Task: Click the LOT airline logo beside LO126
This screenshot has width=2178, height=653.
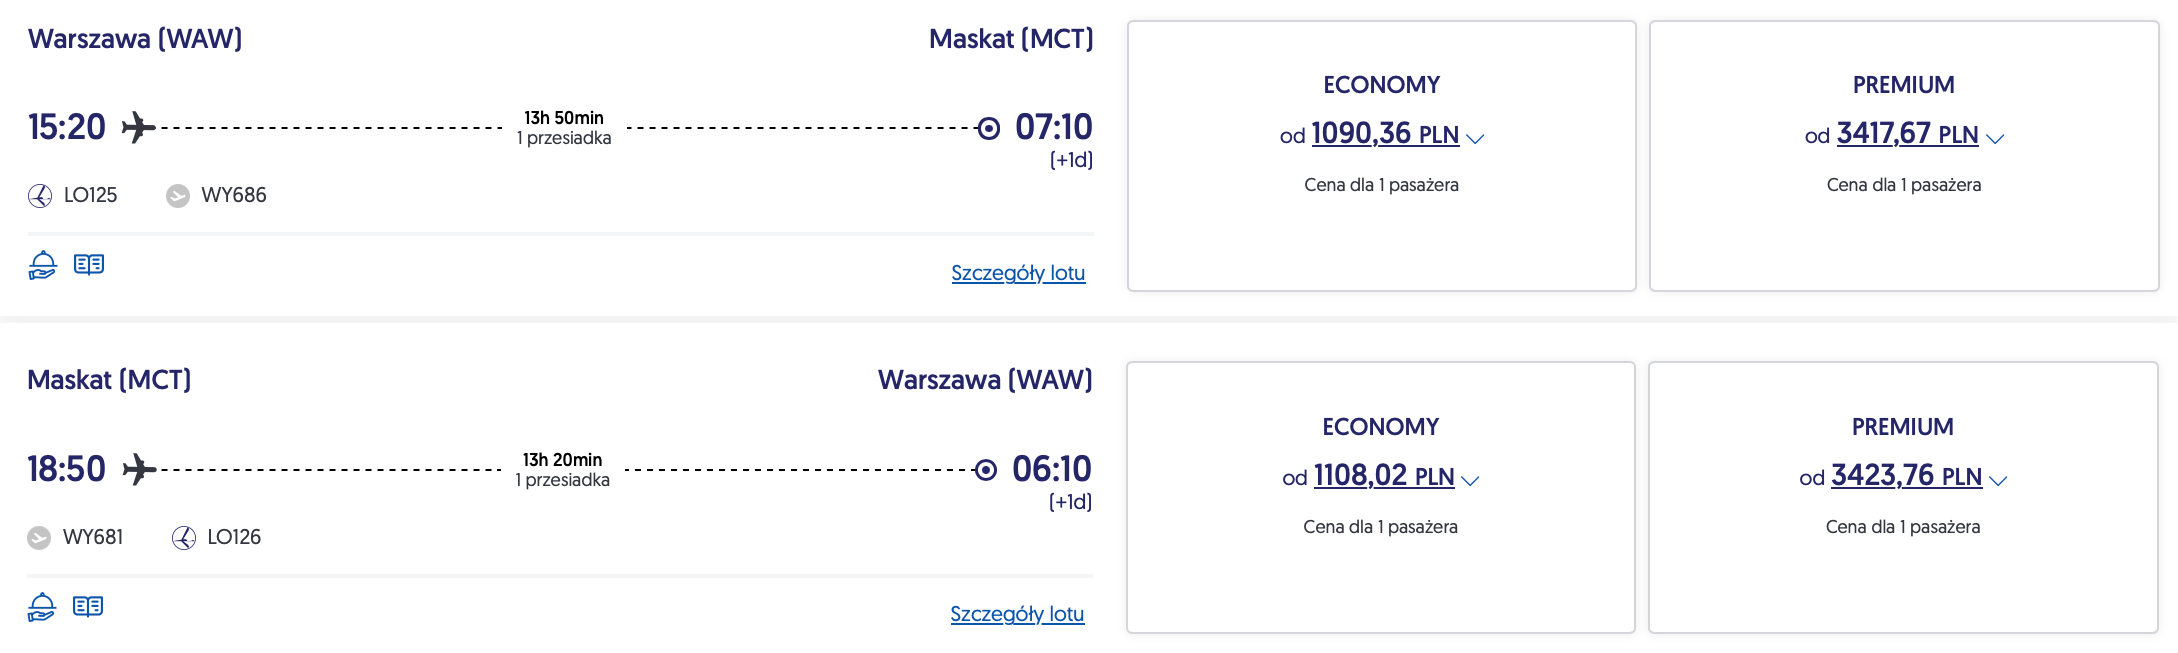Action: 184,538
